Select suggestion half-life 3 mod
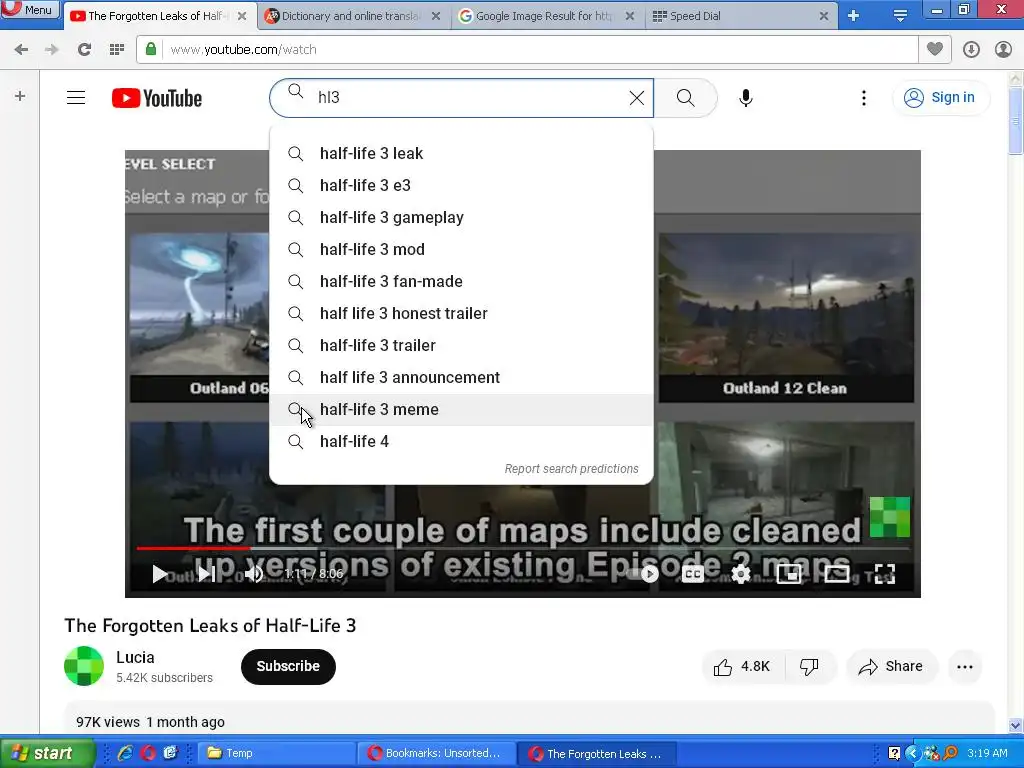This screenshot has width=1024, height=768. point(461,249)
